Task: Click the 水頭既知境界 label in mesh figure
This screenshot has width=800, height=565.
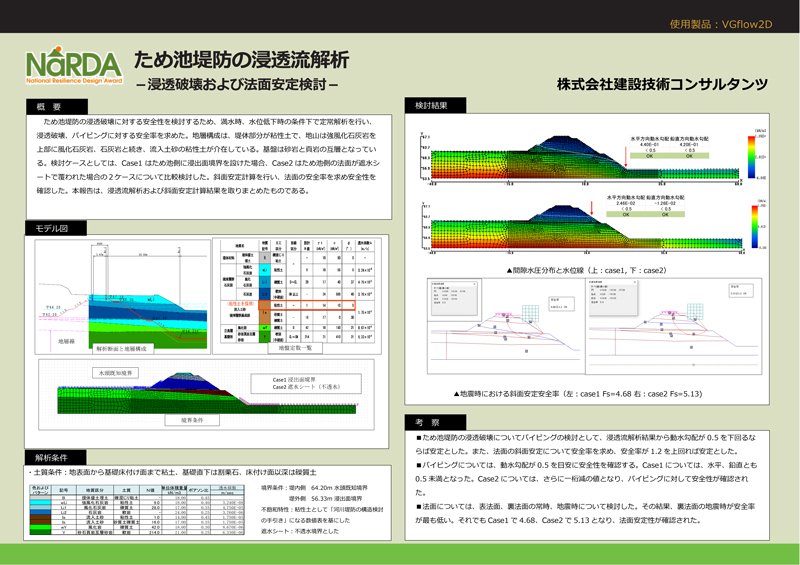Action: click(115, 373)
